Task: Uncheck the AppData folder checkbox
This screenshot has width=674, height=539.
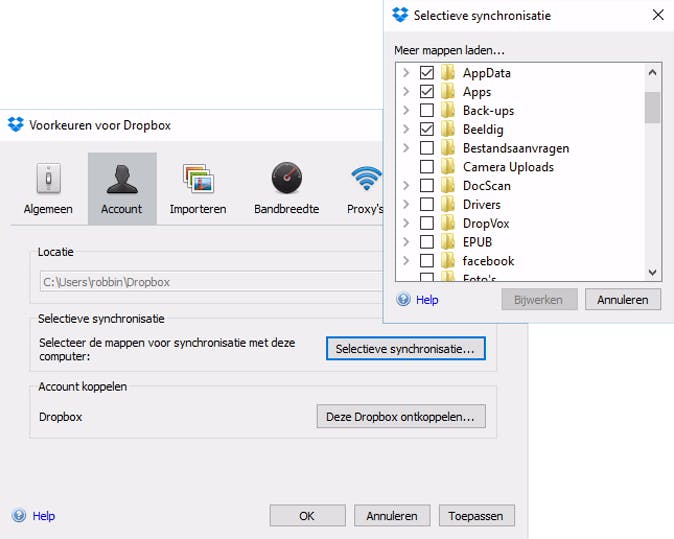Action: coord(426,73)
